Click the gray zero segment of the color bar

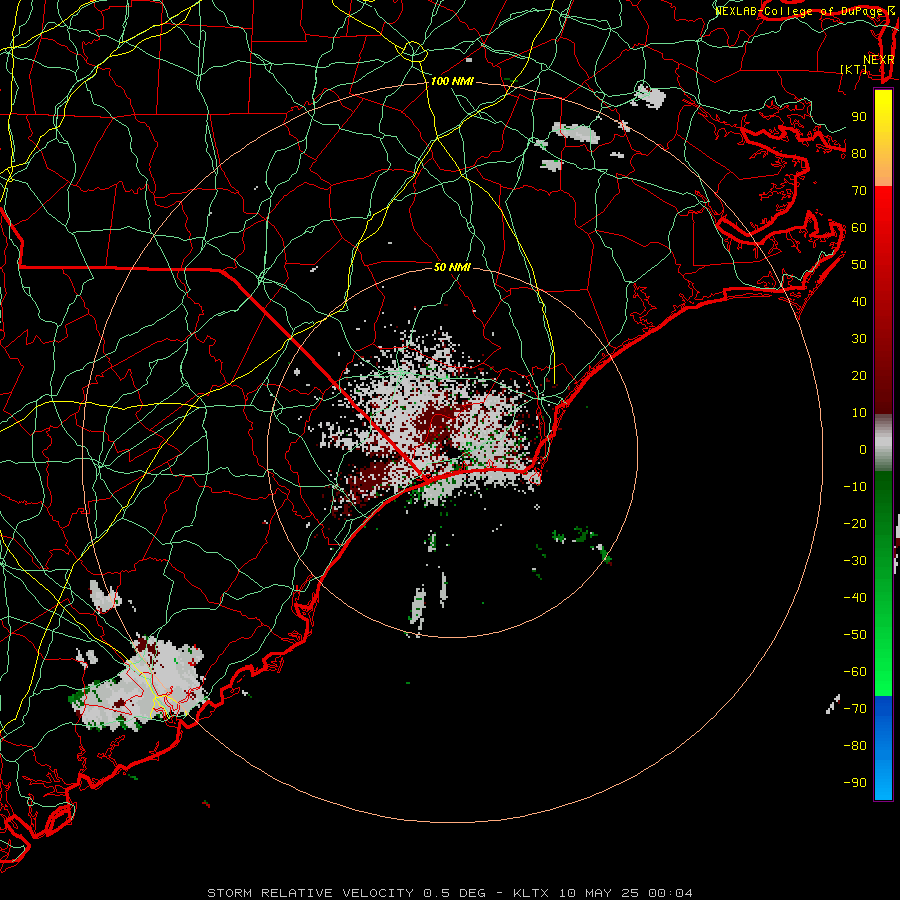[x=883, y=443]
